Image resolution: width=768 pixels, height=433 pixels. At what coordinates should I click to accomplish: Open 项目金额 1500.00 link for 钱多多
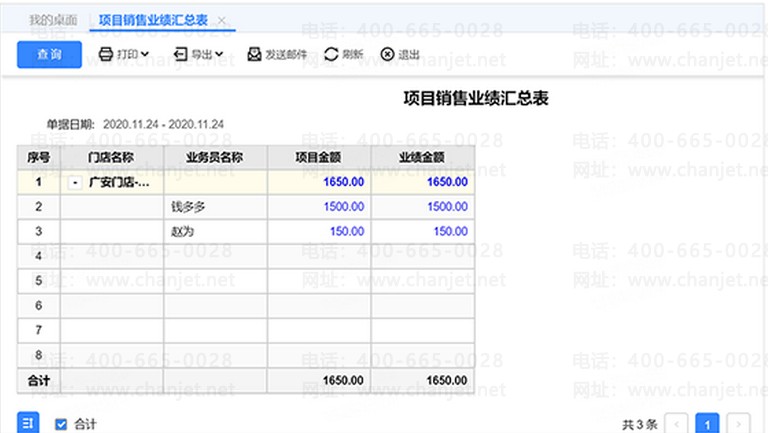[344, 207]
